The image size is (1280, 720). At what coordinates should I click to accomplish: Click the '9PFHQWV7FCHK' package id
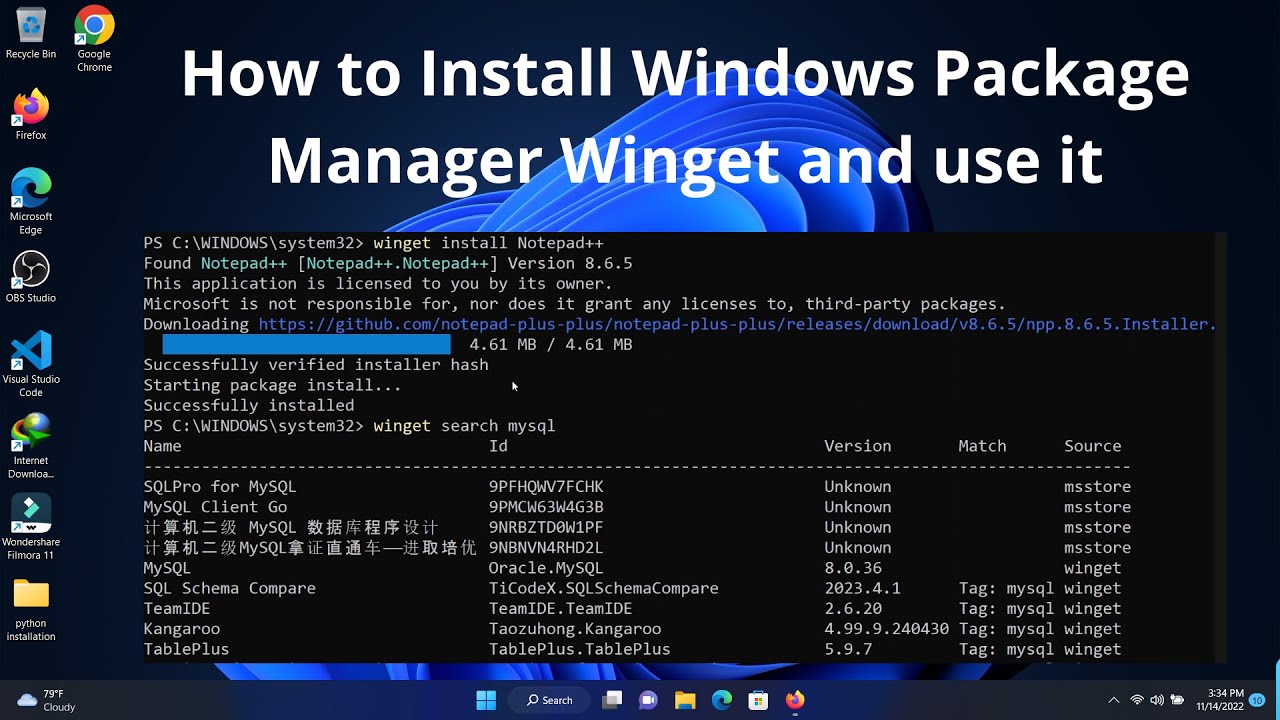click(546, 487)
